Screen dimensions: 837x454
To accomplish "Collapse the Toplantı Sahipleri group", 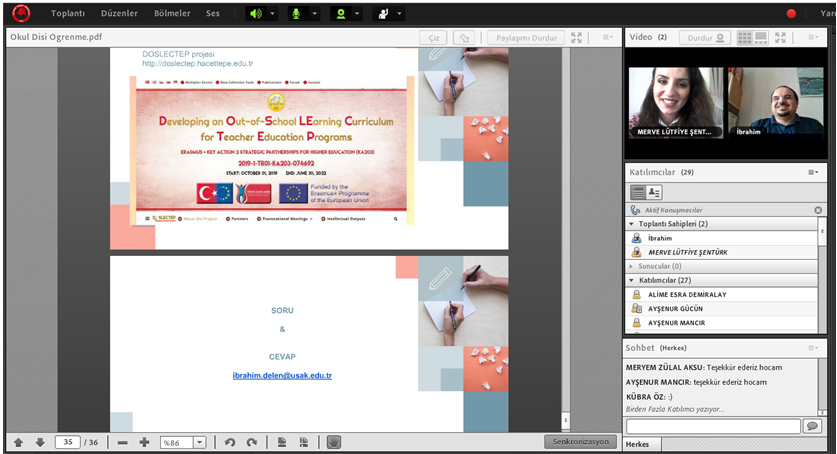I will (x=631, y=224).
